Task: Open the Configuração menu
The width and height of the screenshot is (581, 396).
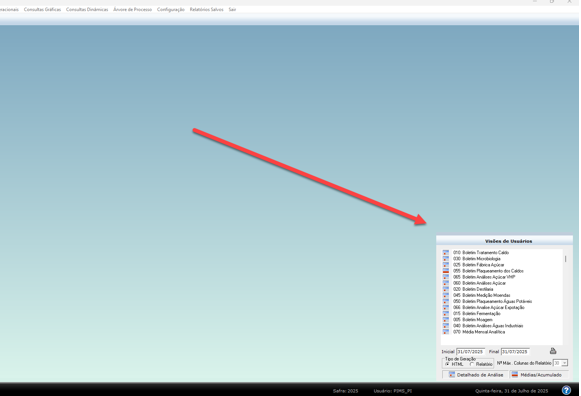Action: 171,10
